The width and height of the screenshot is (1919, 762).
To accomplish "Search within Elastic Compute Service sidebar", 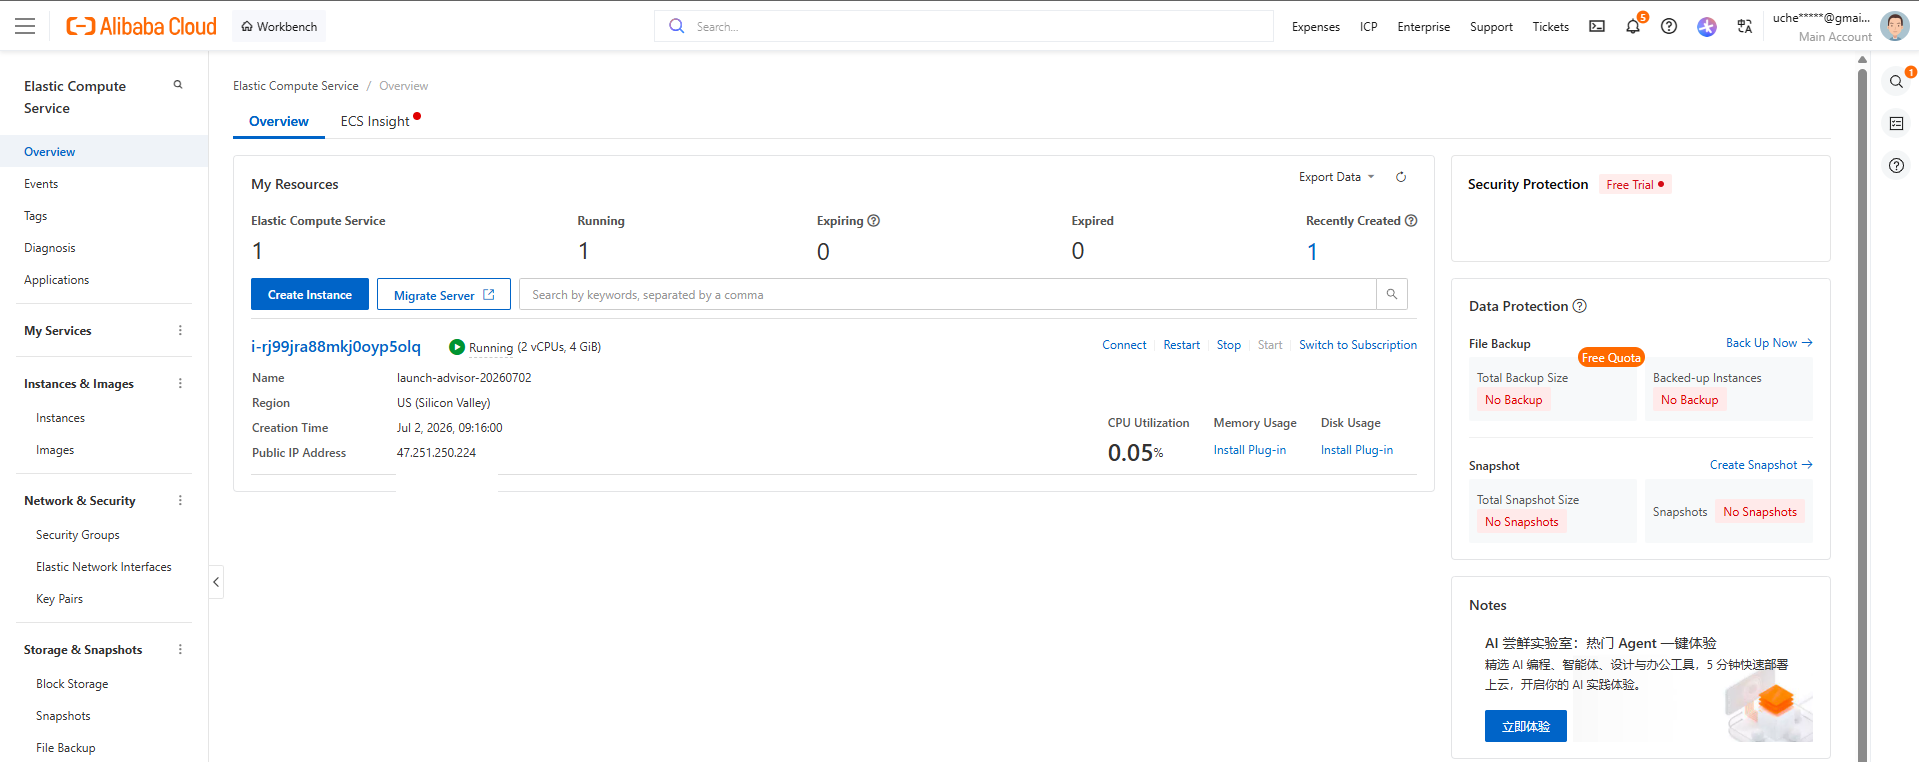I will tap(178, 85).
